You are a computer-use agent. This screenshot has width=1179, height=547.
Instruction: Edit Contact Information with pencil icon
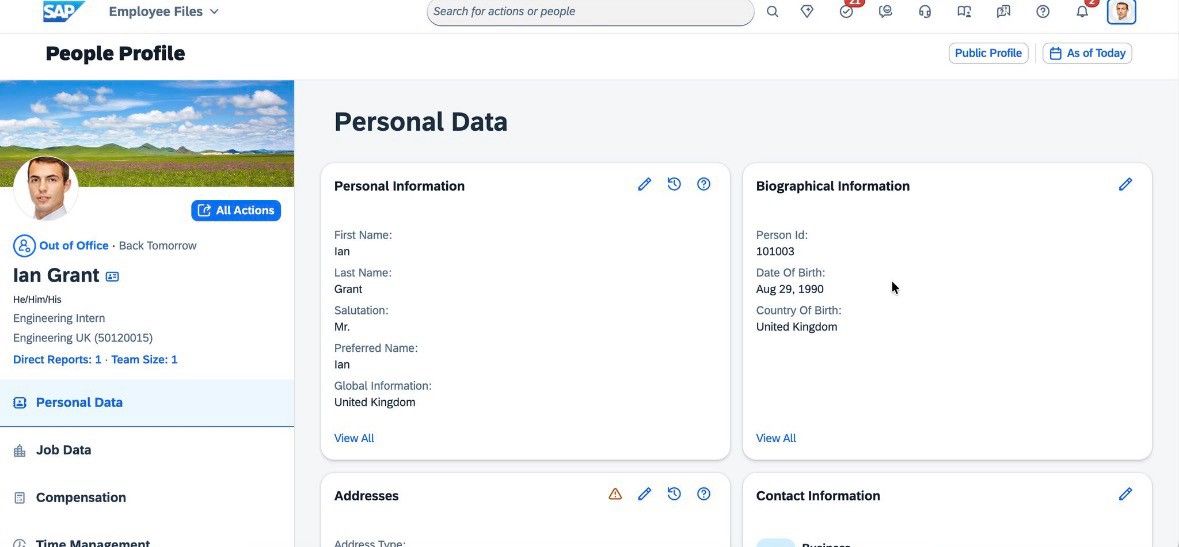1125,494
